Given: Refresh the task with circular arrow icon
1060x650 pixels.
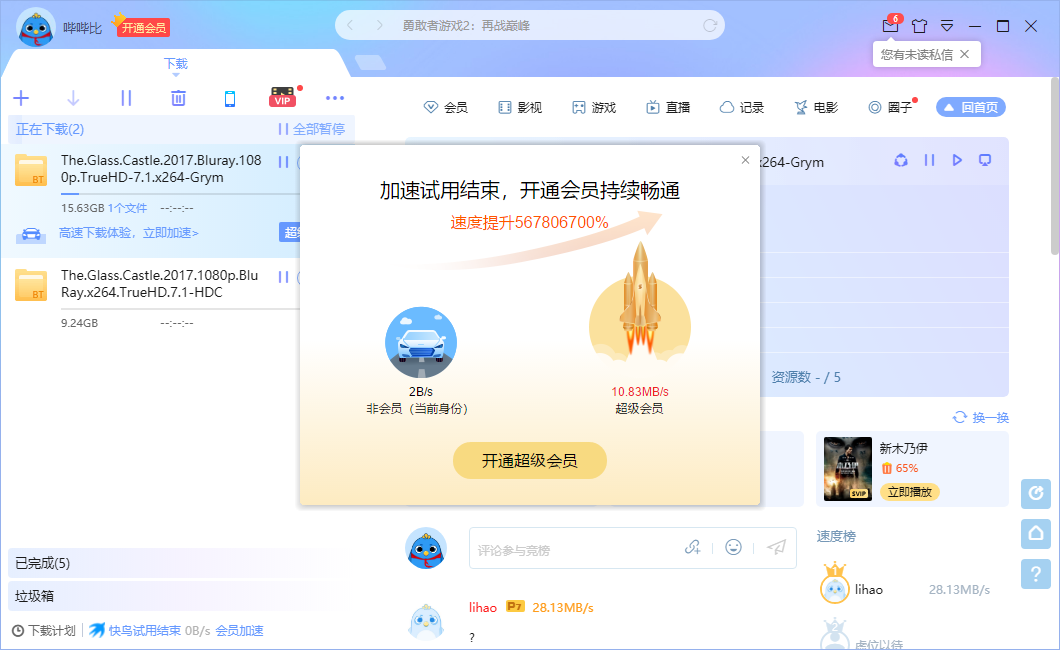Looking at the screenshot, I should tap(899, 160).
